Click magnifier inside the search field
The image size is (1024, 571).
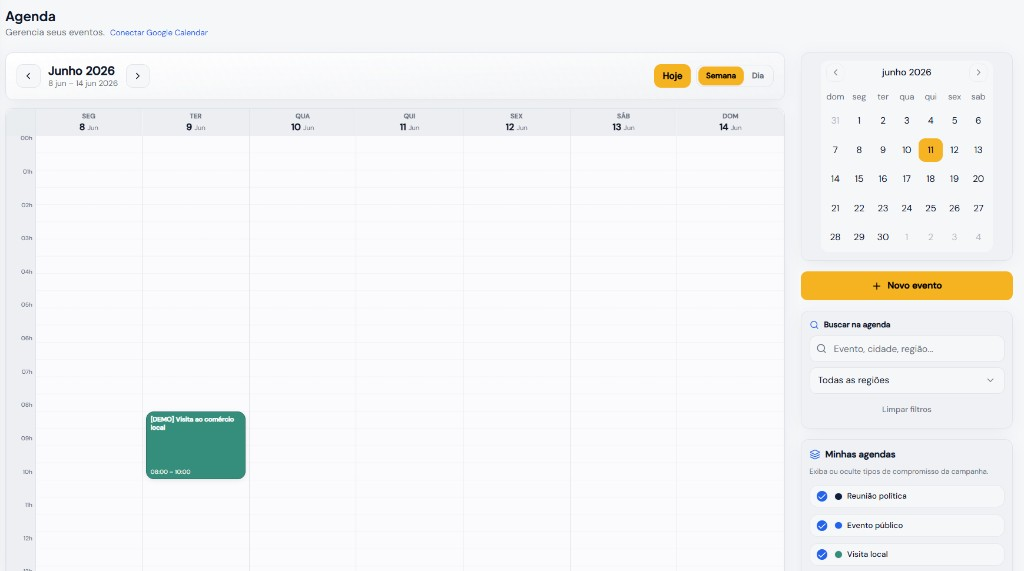(822, 349)
